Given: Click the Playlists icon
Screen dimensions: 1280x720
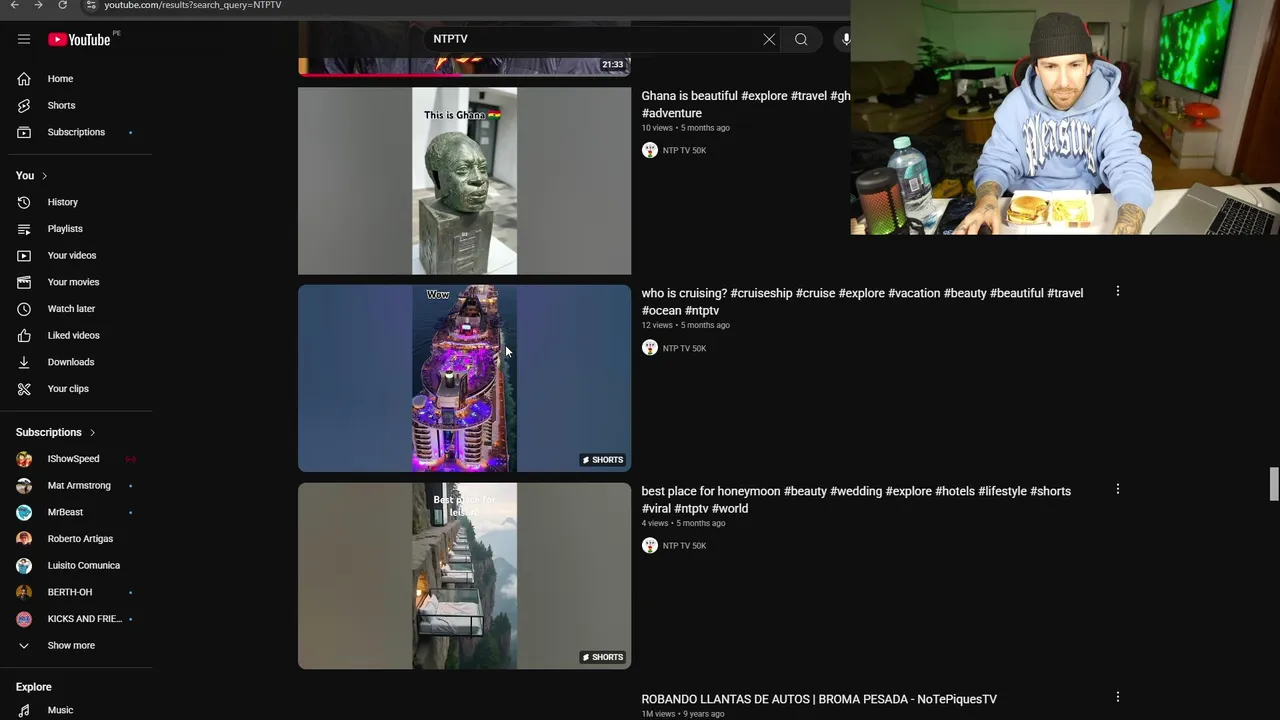Looking at the screenshot, I should click(x=24, y=229).
